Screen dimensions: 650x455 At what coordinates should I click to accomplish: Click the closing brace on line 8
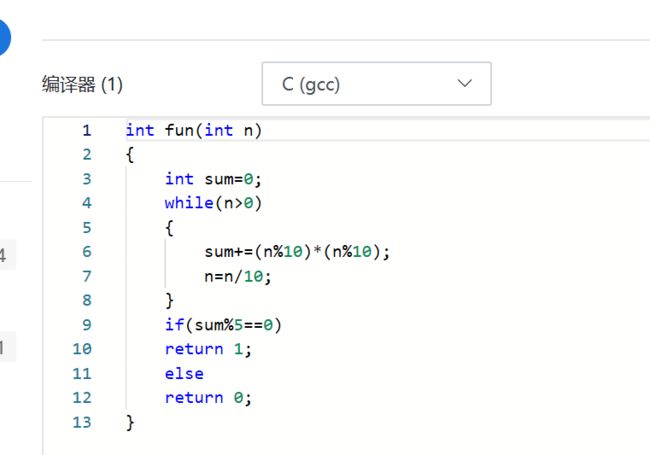[x=169, y=300]
